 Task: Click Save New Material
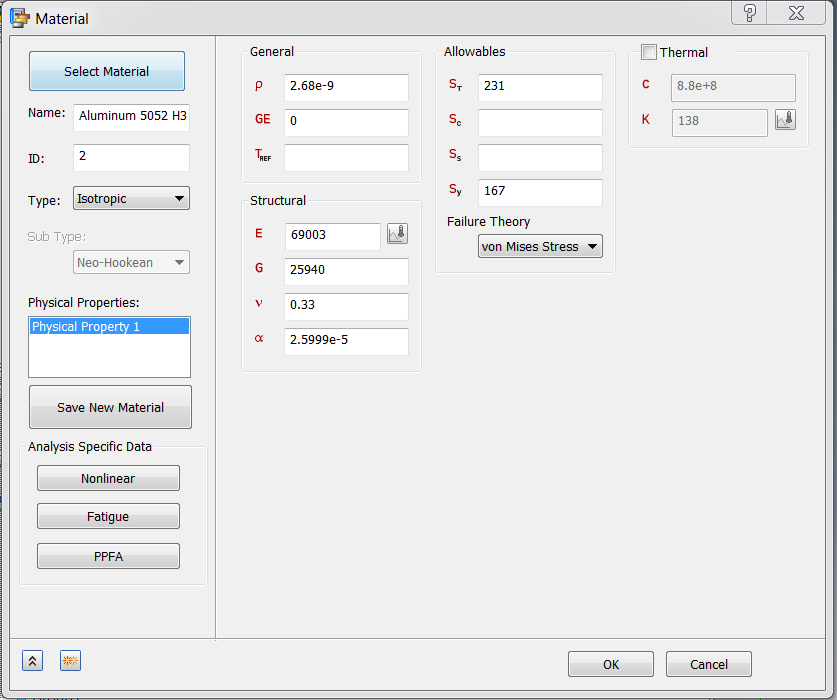tap(110, 407)
